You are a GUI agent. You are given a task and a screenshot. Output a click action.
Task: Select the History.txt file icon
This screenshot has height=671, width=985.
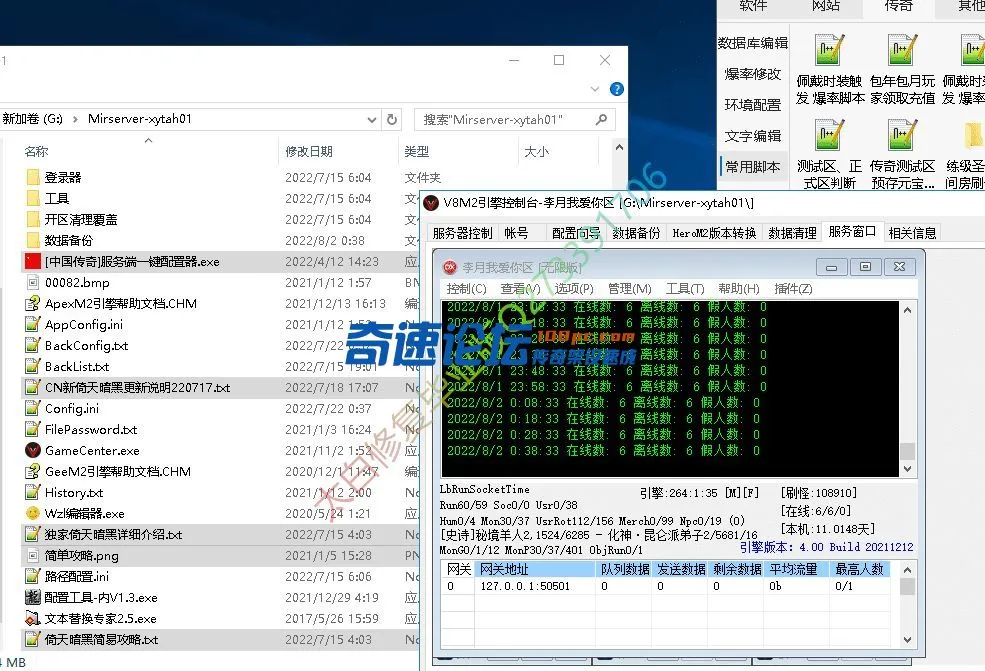pyautogui.click(x=33, y=493)
